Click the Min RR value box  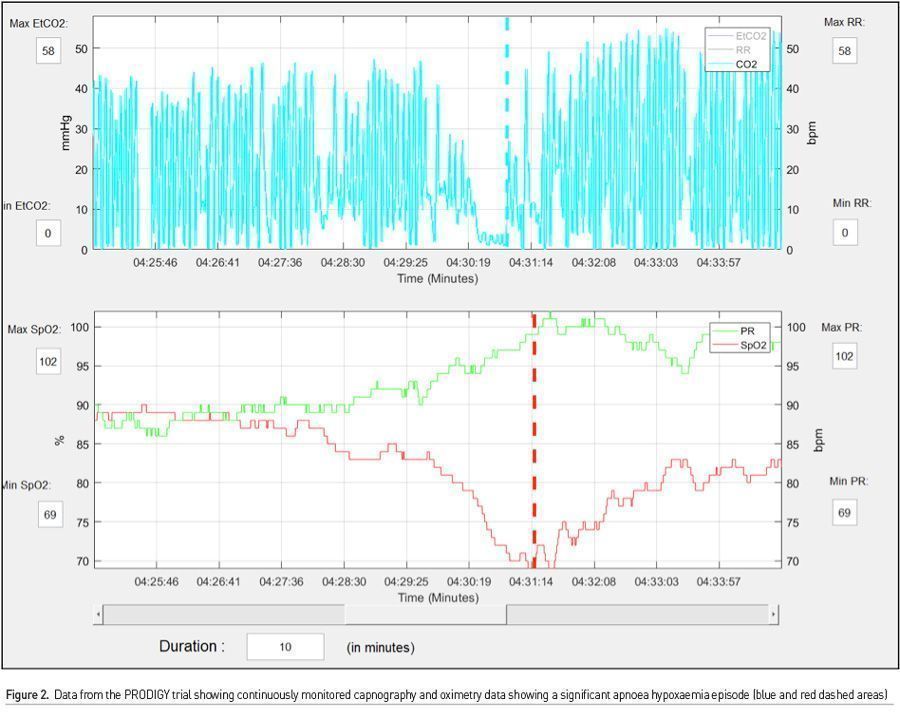(845, 233)
